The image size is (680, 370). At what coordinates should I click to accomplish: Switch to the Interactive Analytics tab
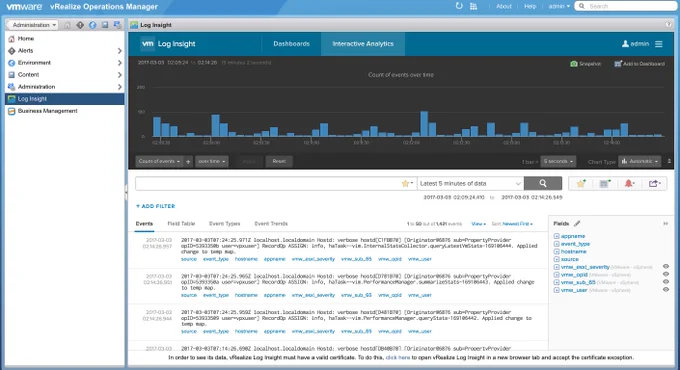363,44
